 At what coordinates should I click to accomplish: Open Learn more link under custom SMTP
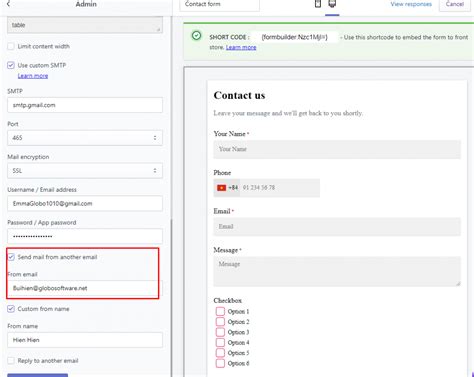[33, 76]
